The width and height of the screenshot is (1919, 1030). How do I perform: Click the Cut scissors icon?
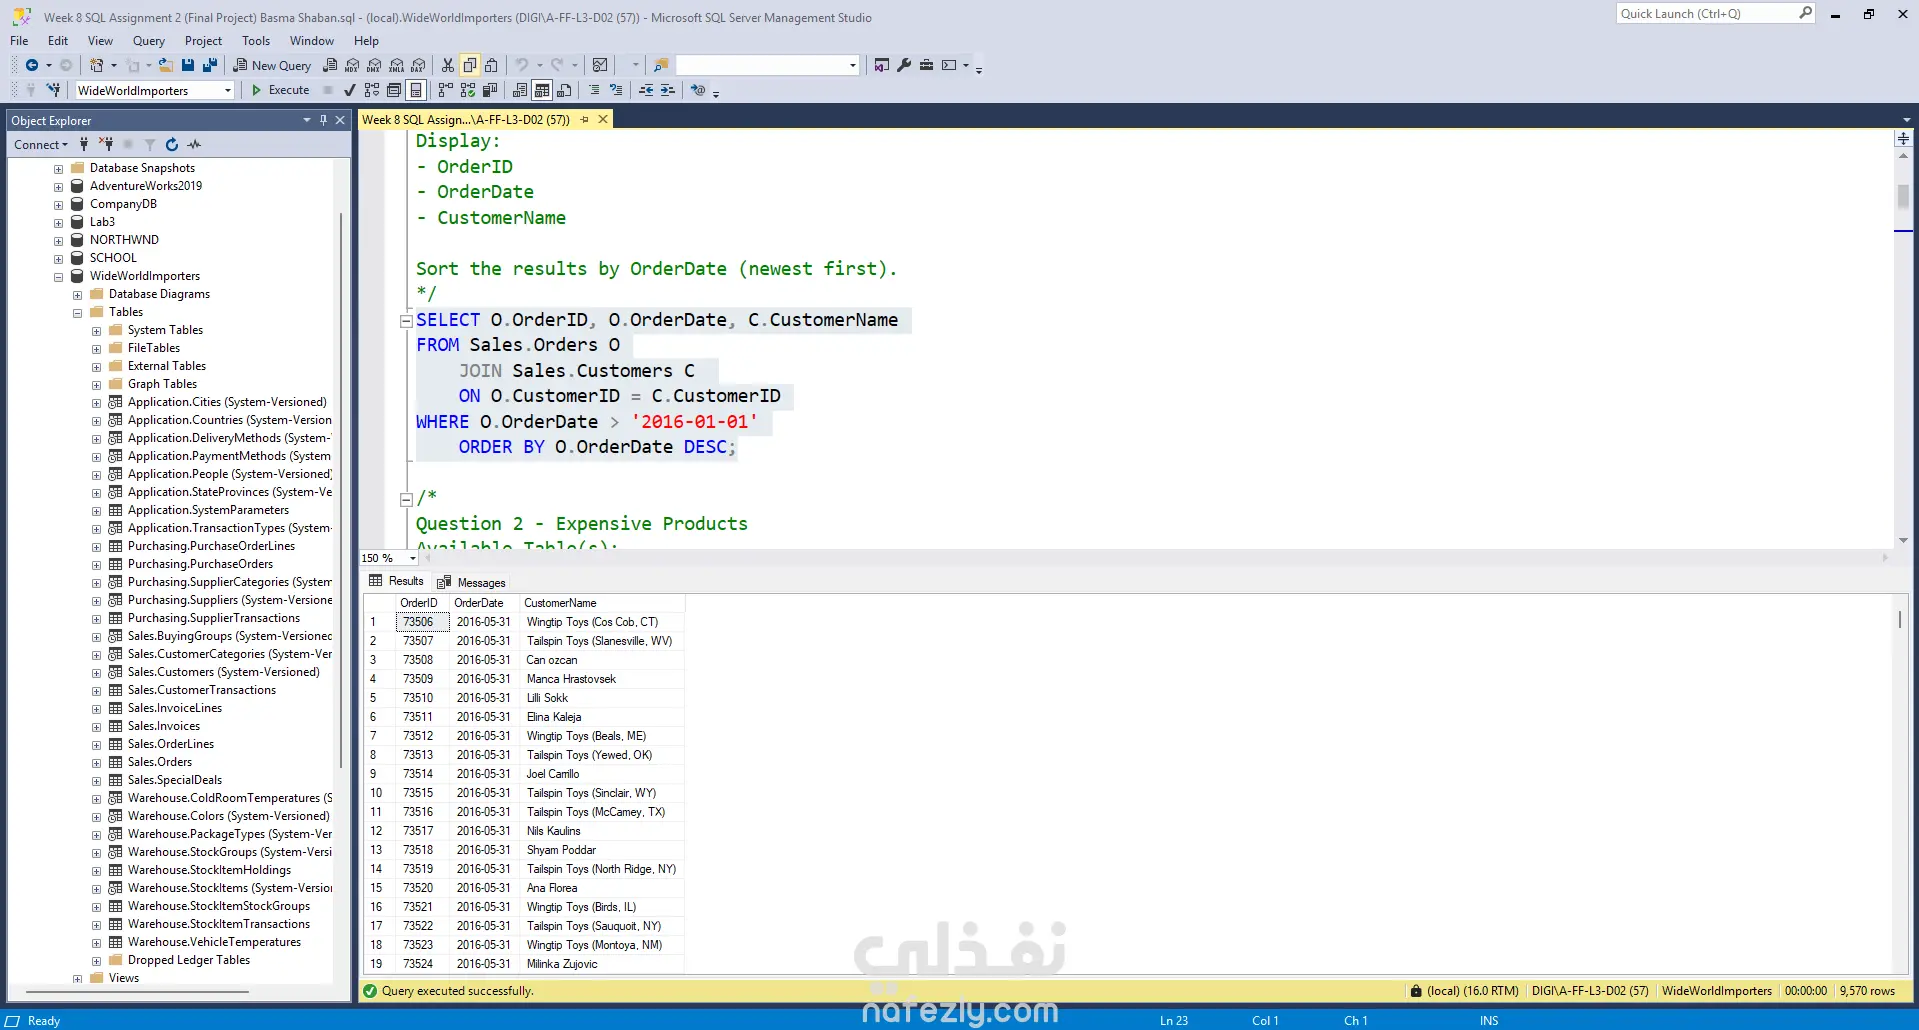448,65
